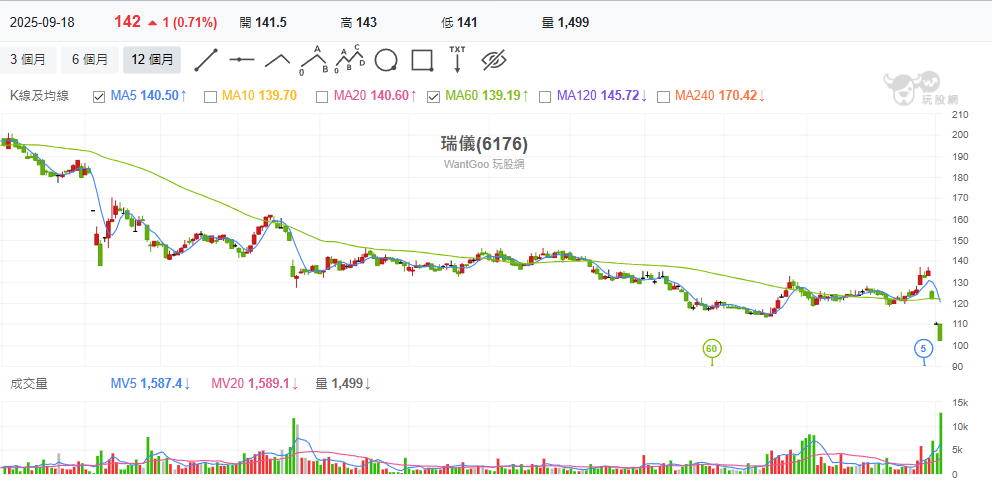Switch chart range to 3 個月
Image resolution: width=992 pixels, height=481 pixels.
28,60
